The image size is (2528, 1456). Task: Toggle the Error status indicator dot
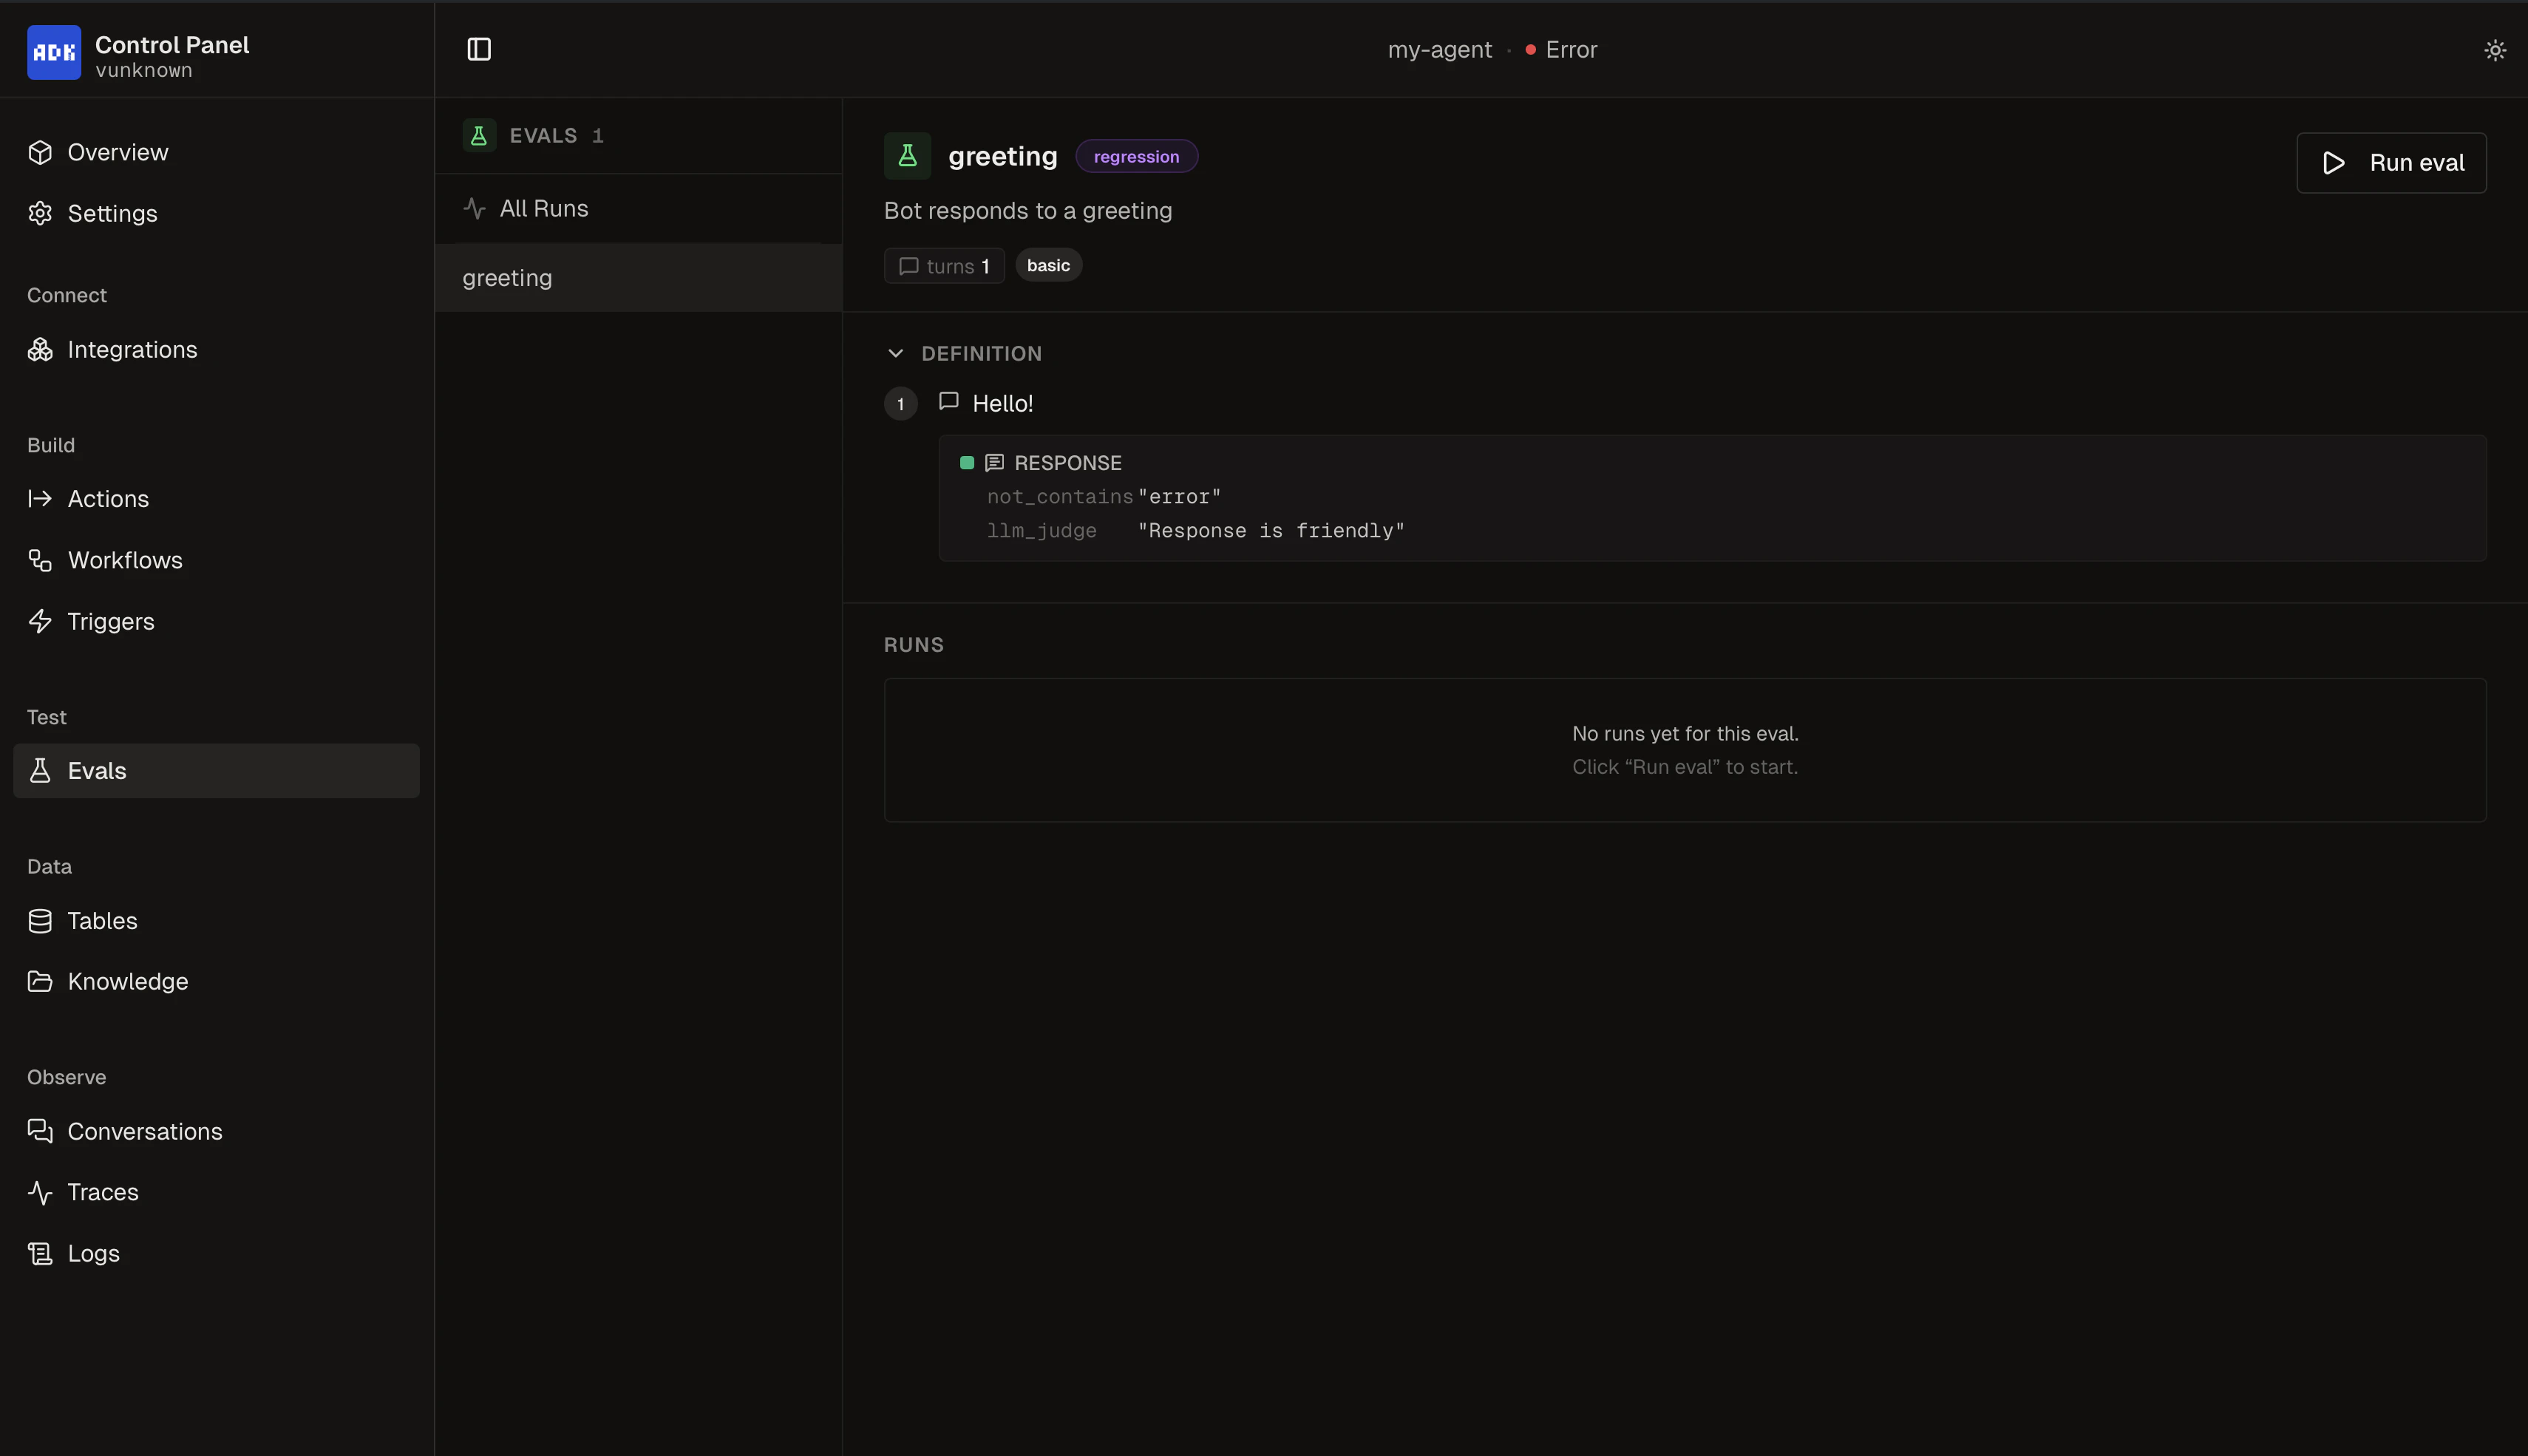(1529, 49)
